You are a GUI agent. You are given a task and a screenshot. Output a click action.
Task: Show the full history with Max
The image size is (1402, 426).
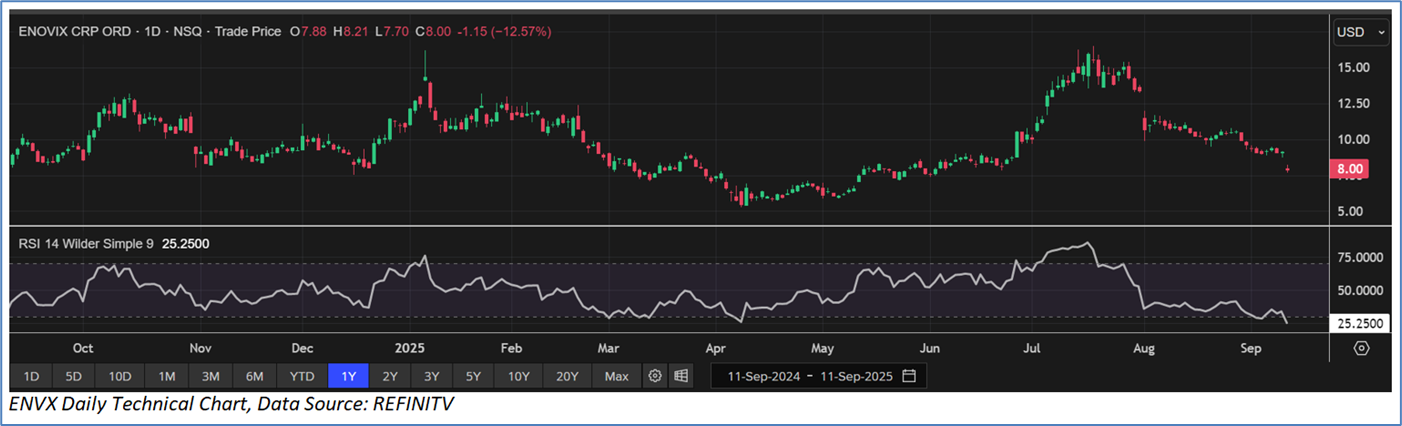click(x=616, y=376)
